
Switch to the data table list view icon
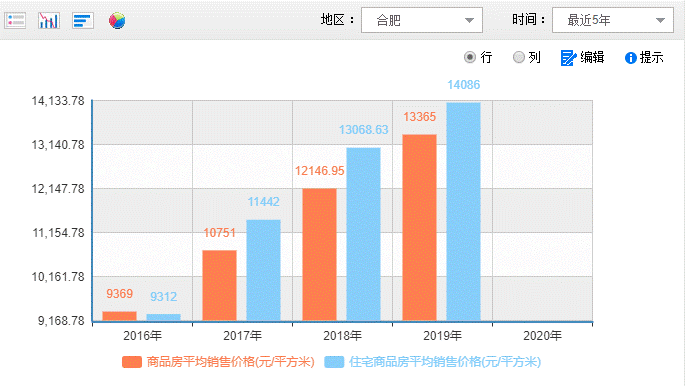click(15, 20)
